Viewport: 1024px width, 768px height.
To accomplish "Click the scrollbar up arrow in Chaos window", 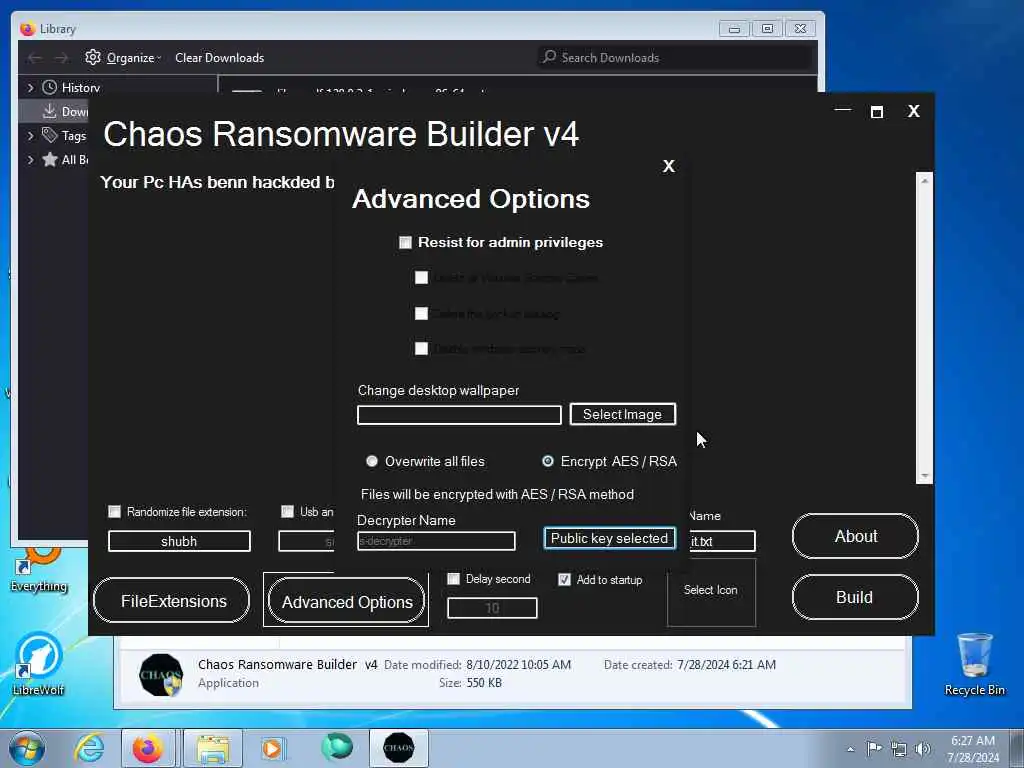I will (x=925, y=180).
